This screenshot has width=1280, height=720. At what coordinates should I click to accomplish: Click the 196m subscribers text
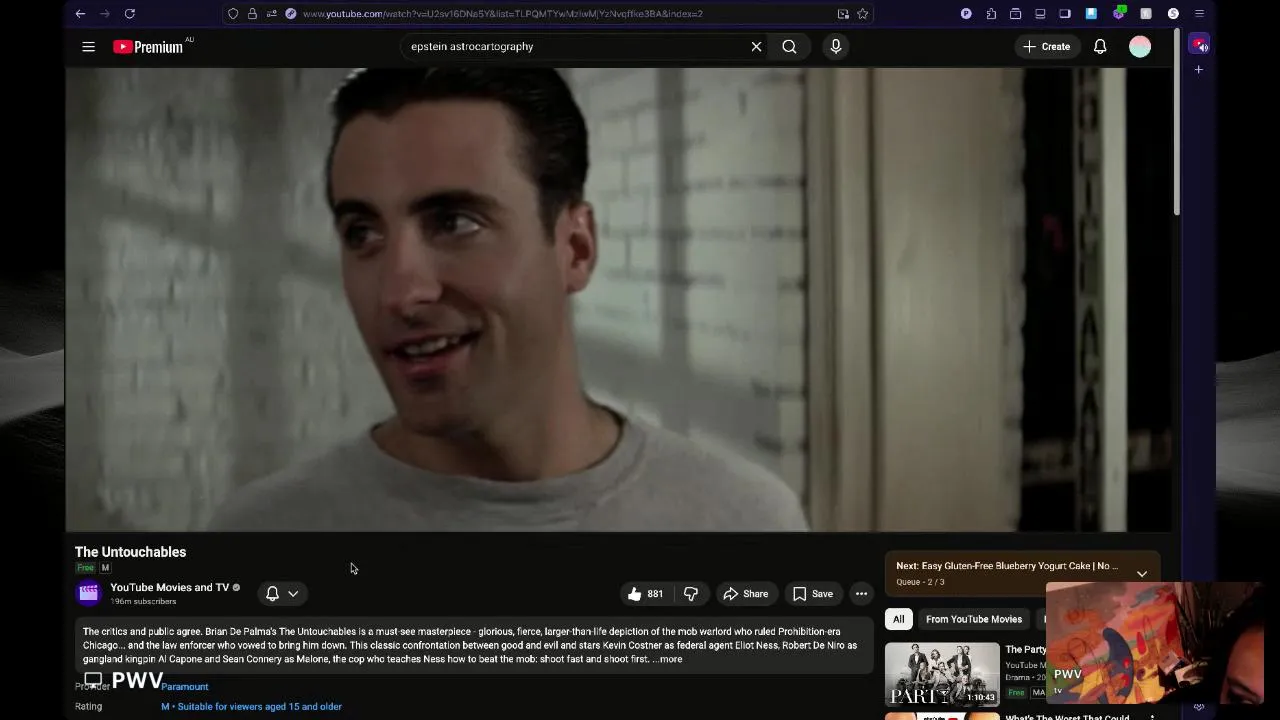[x=143, y=602]
